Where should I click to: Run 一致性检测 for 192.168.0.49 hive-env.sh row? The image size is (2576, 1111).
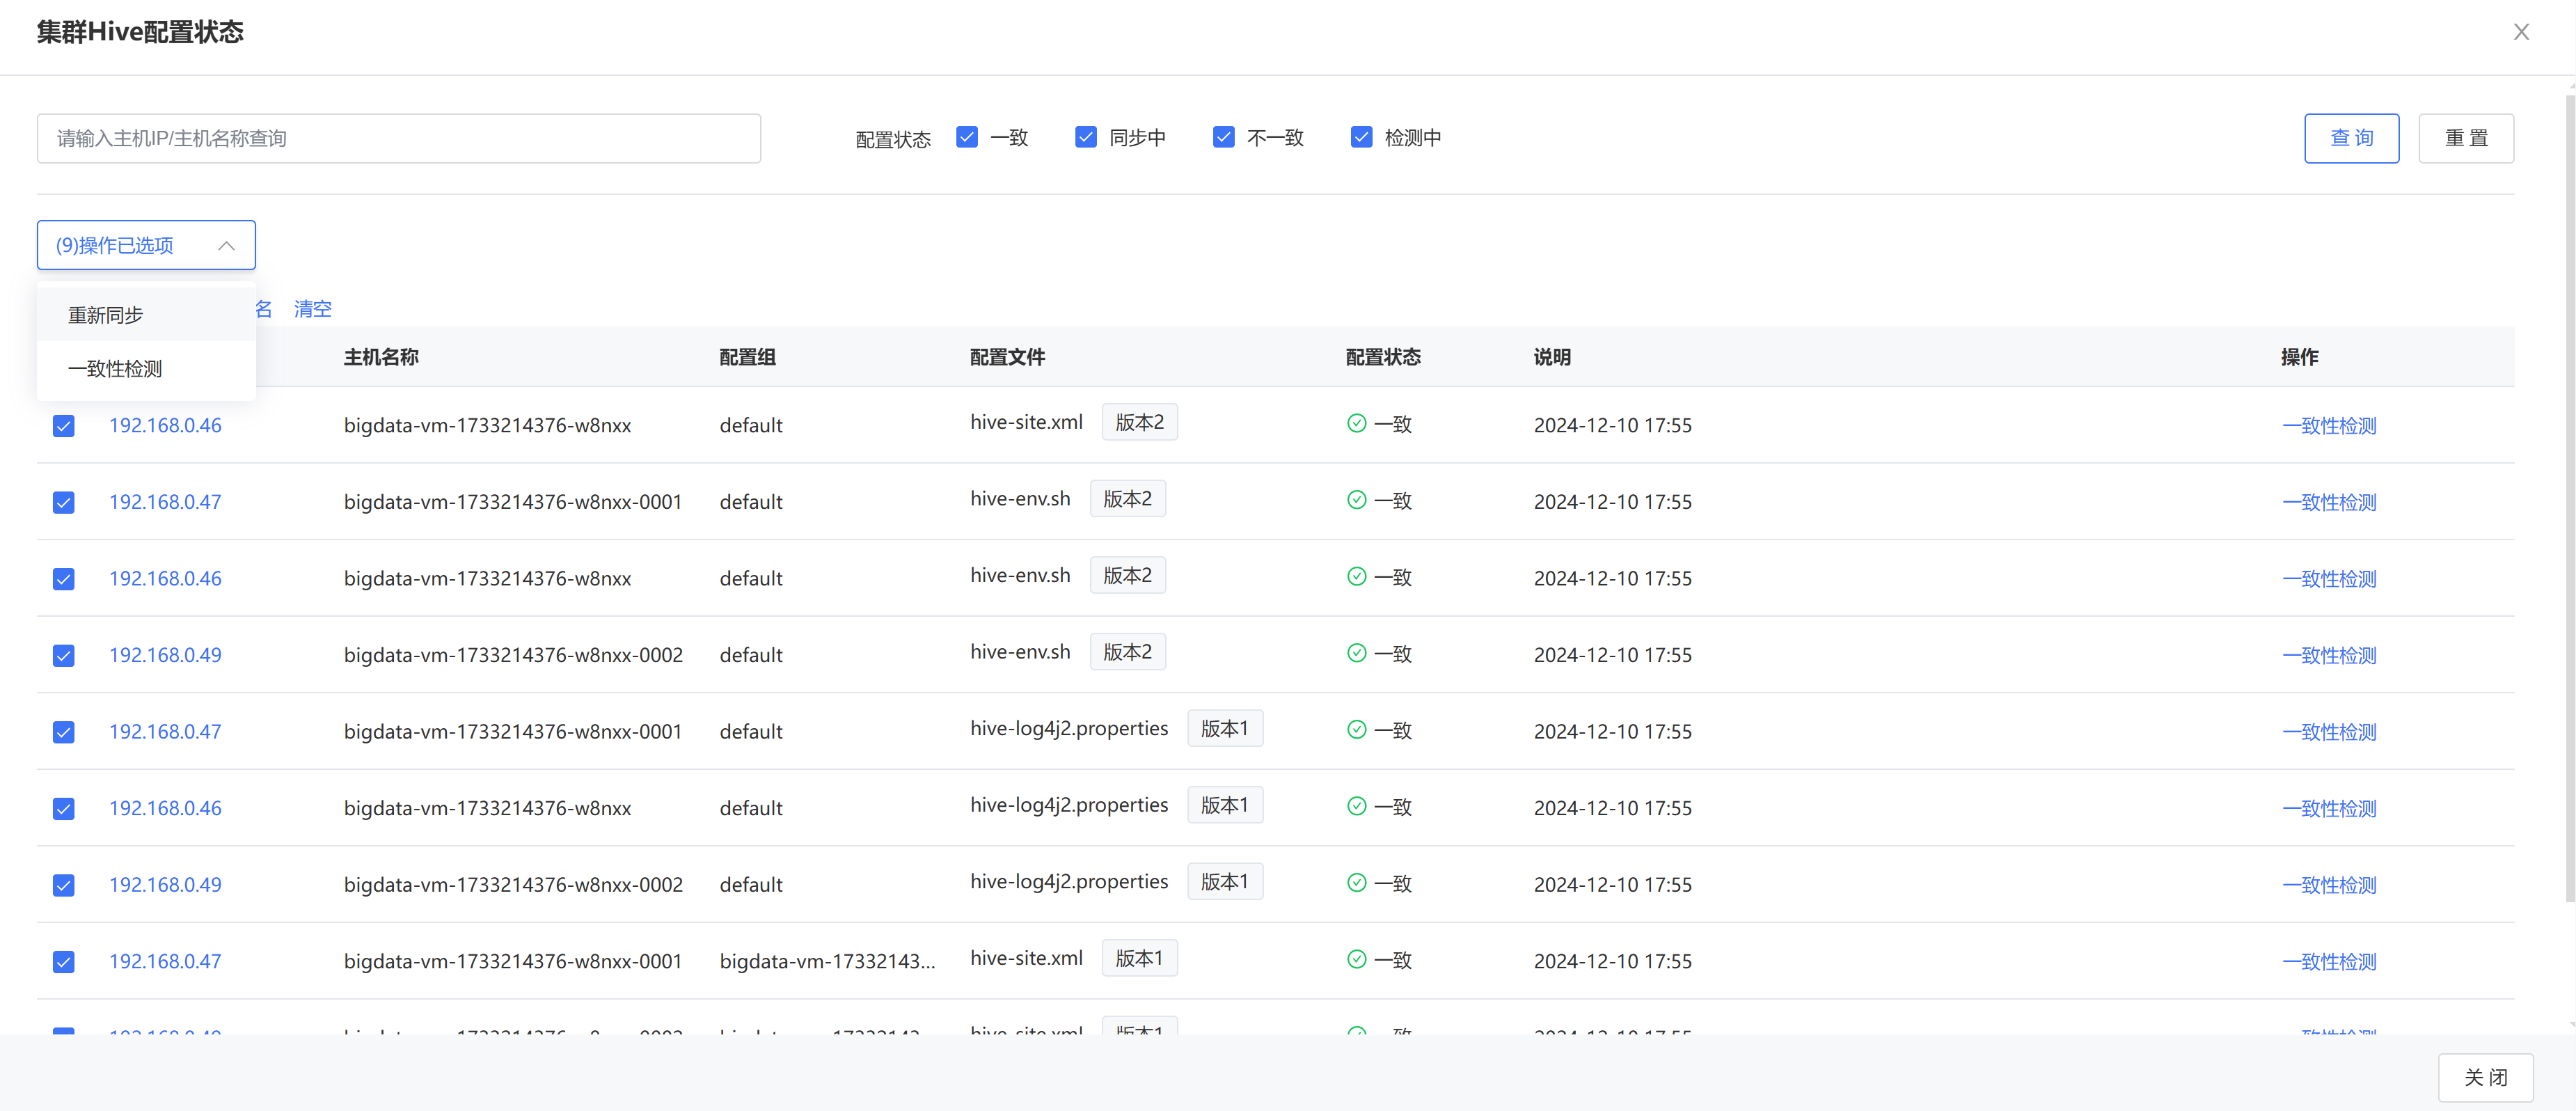tap(2329, 655)
